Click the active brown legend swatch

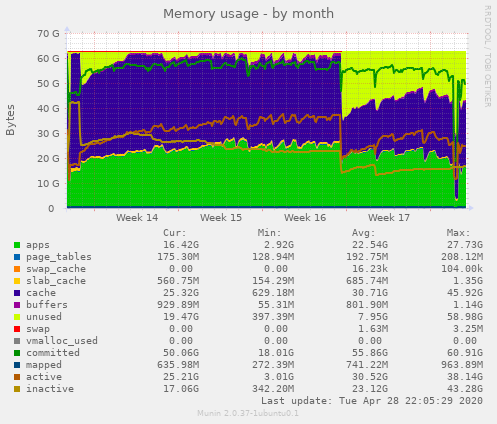(x=17, y=377)
